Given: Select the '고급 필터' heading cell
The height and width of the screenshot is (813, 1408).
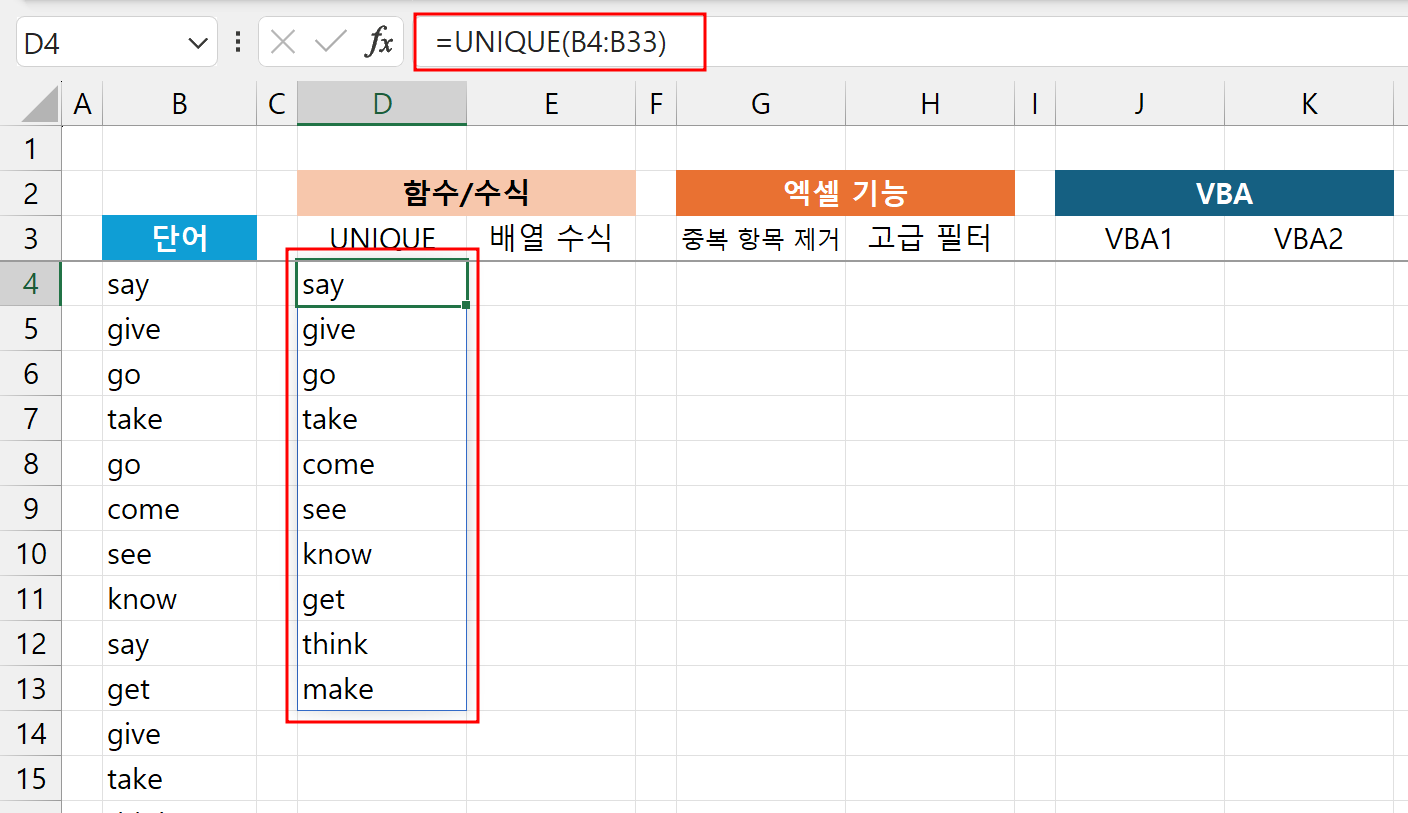Looking at the screenshot, I should (x=930, y=238).
